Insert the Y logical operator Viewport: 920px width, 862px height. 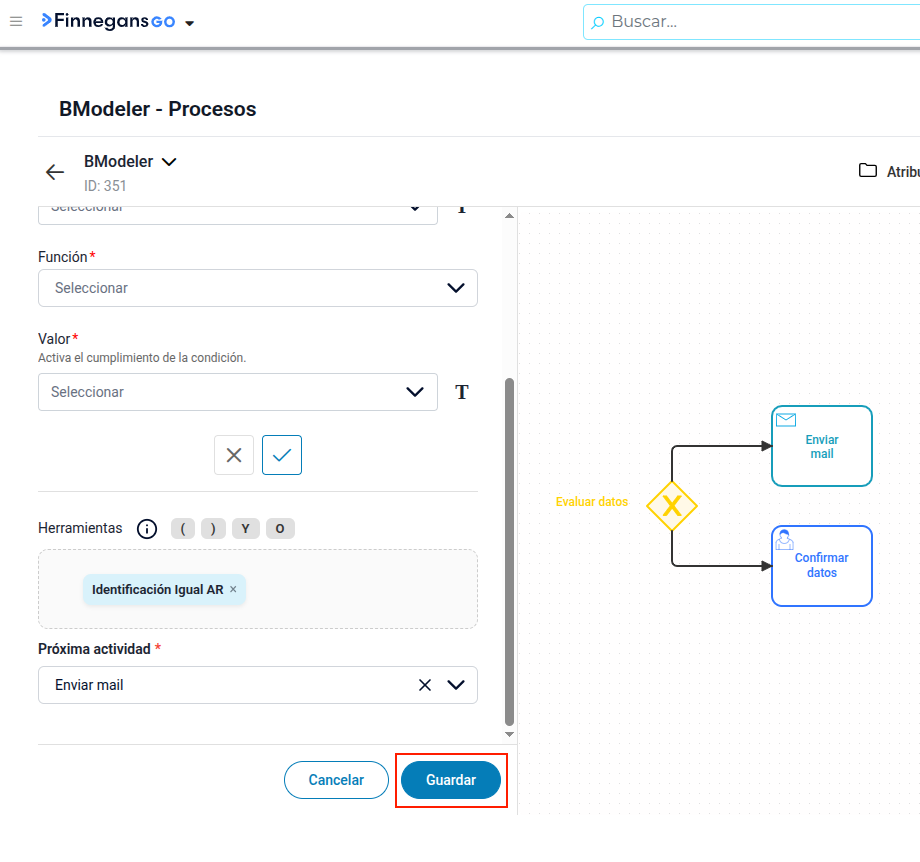[x=245, y=529]
